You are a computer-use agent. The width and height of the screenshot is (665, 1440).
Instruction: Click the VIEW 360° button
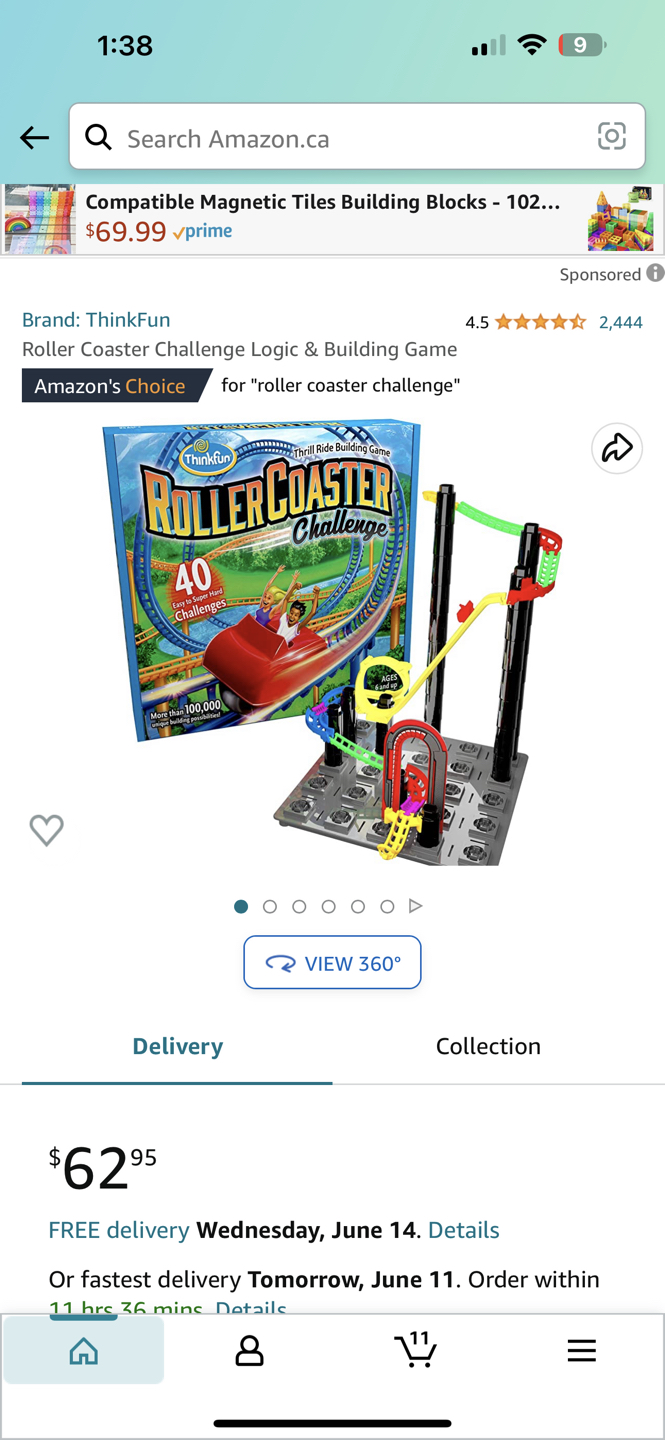(332, 962)
